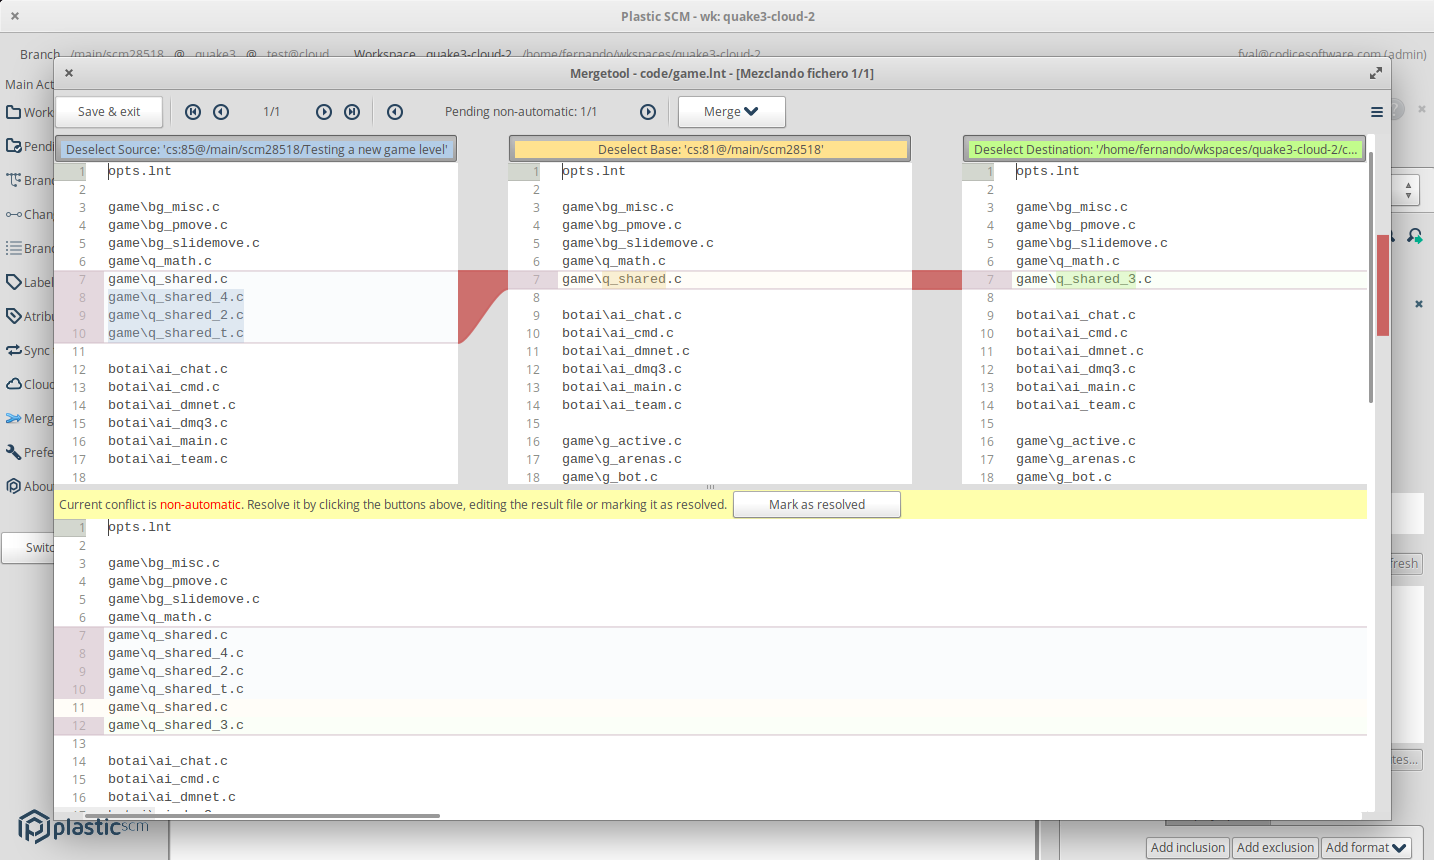The image size is (1434, 860).
Task: Close the Mergetool dialog
Action: point(69,73)
